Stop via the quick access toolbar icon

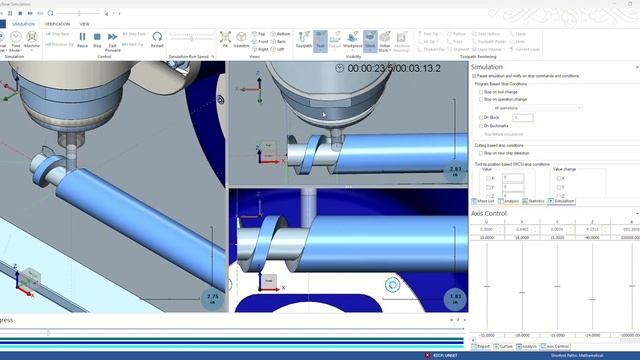point(20,13)
